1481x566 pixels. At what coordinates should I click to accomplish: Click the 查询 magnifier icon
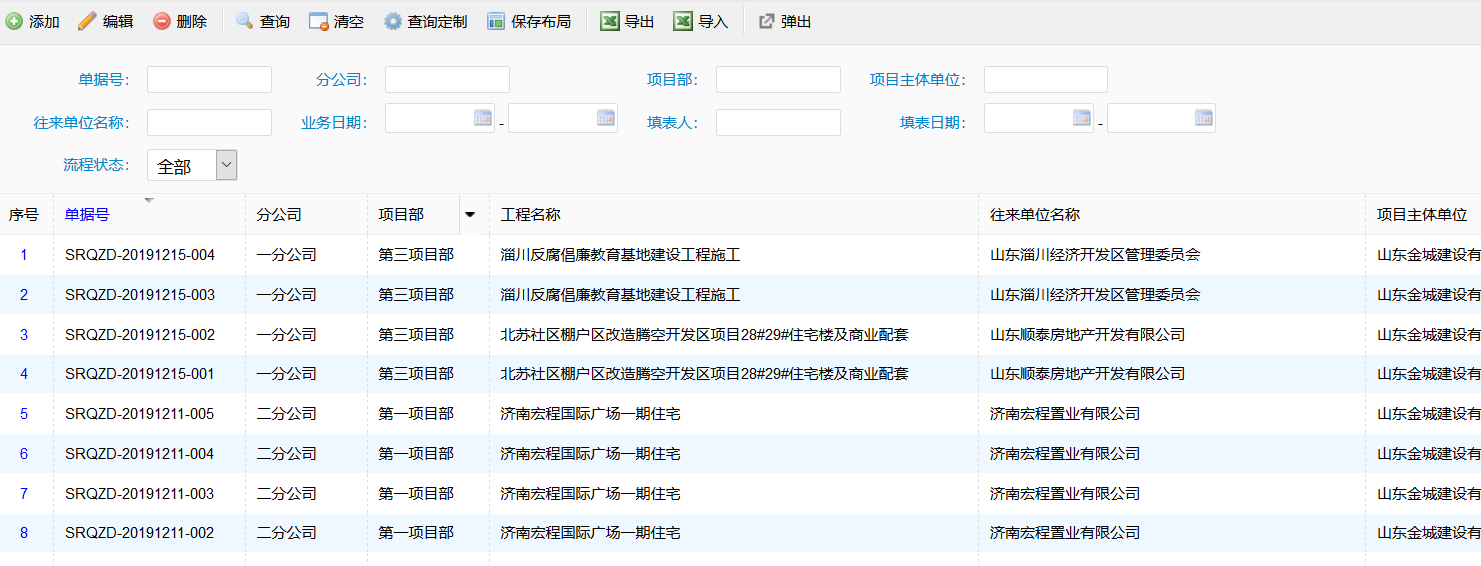pyautogui.click(x=244, y=21)
